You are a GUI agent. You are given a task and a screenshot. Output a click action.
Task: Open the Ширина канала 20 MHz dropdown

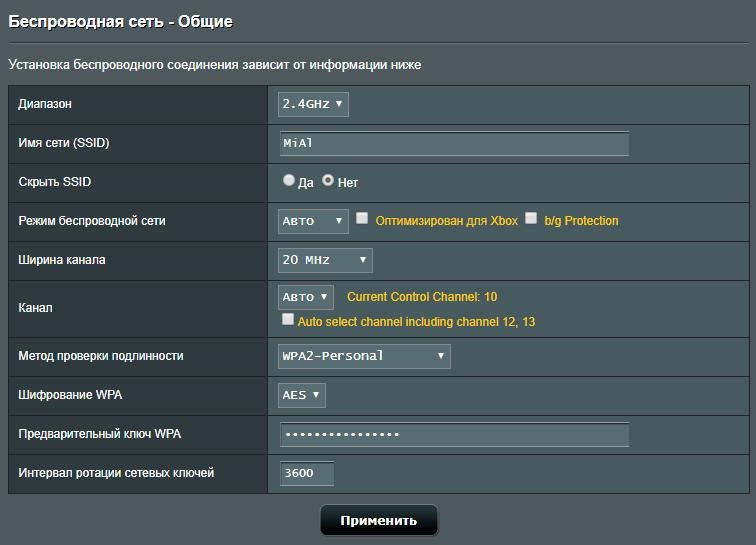tap(325, 260)
